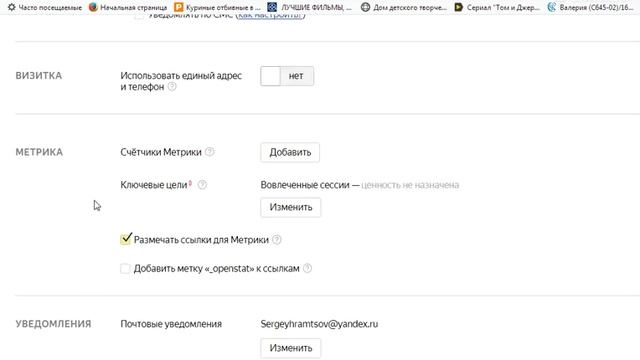Show help icon next to 'Счётчики Метрики'
Screen dimensions: 640x360
[209, 152]
